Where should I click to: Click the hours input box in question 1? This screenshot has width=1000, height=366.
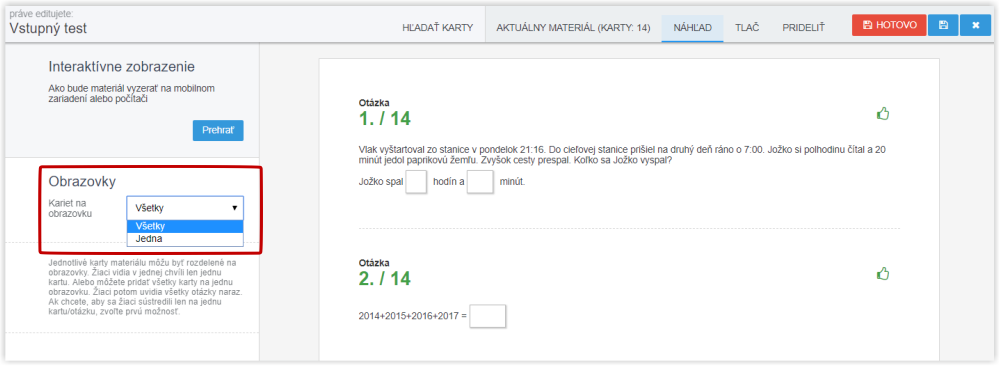coord(416,182)
